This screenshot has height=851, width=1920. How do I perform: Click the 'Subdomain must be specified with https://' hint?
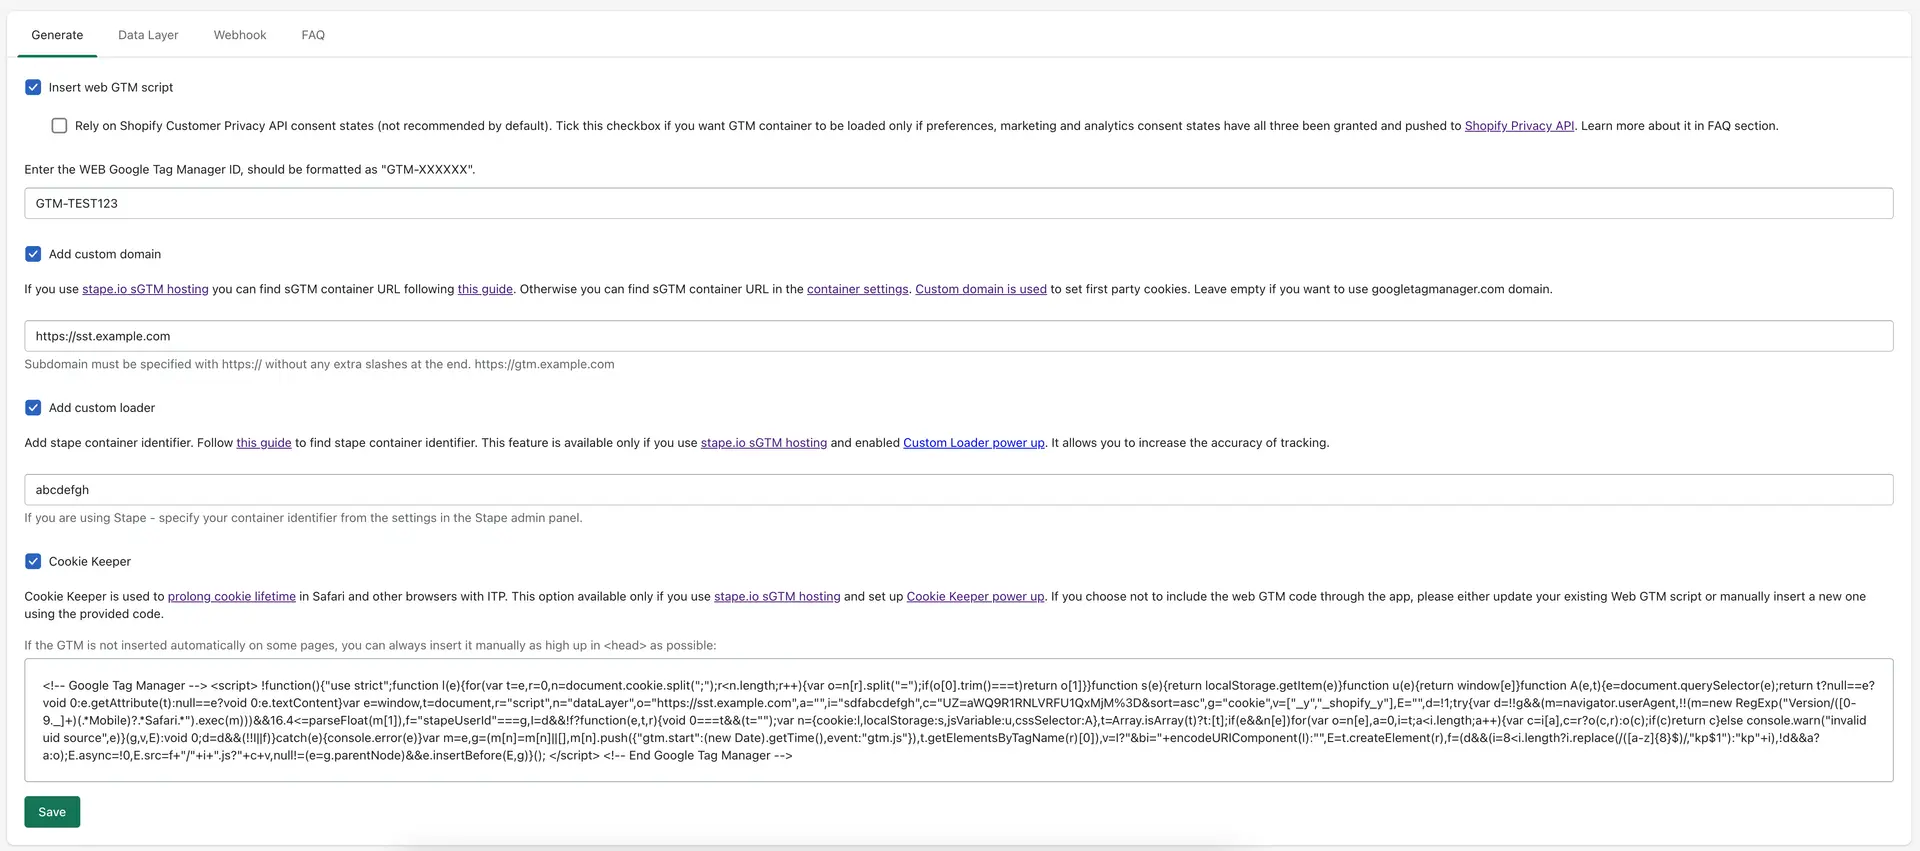[319, 364]
